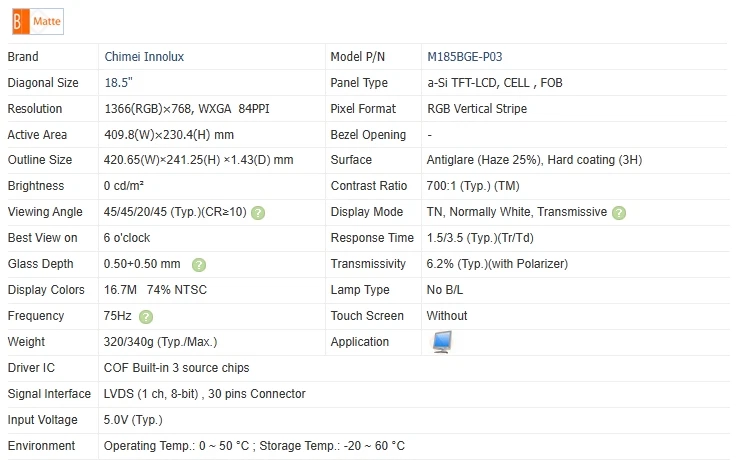This screenshot has width=737, height=460.
Task: Click the monitor icon in Application row
Action: [x=441, y=342]
